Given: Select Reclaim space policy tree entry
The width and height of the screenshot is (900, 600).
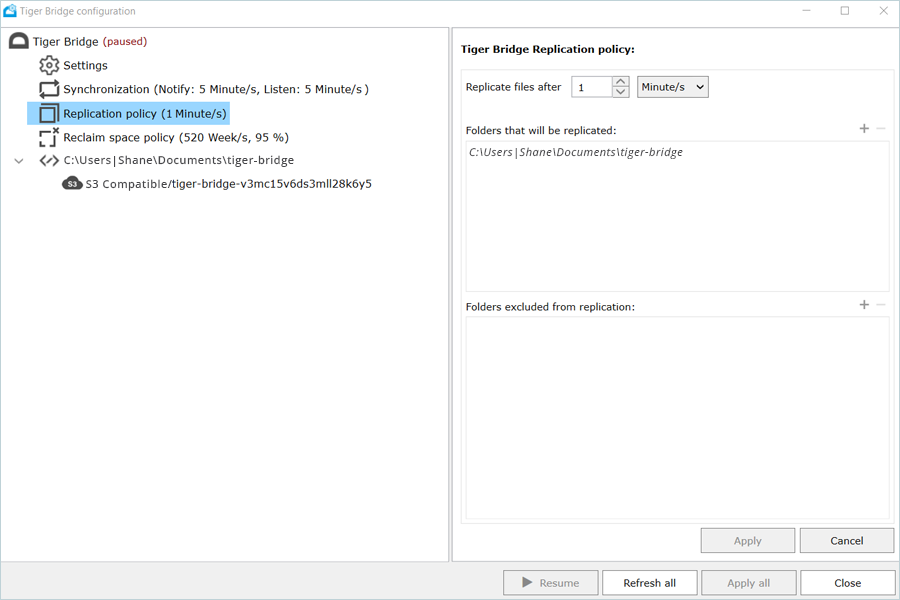Looking at the screenshot, I should point(175,137).
